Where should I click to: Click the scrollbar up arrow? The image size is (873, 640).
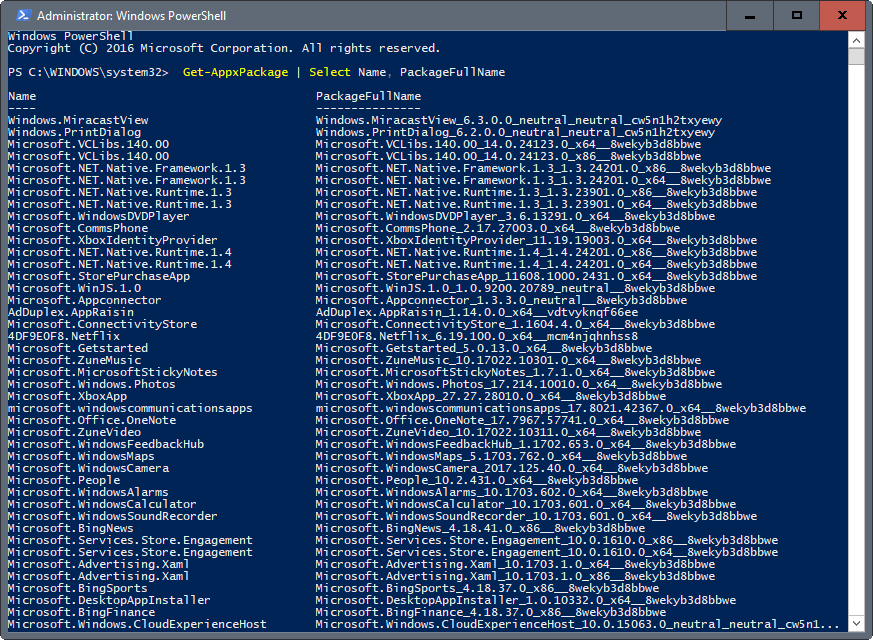click(856, 39)
